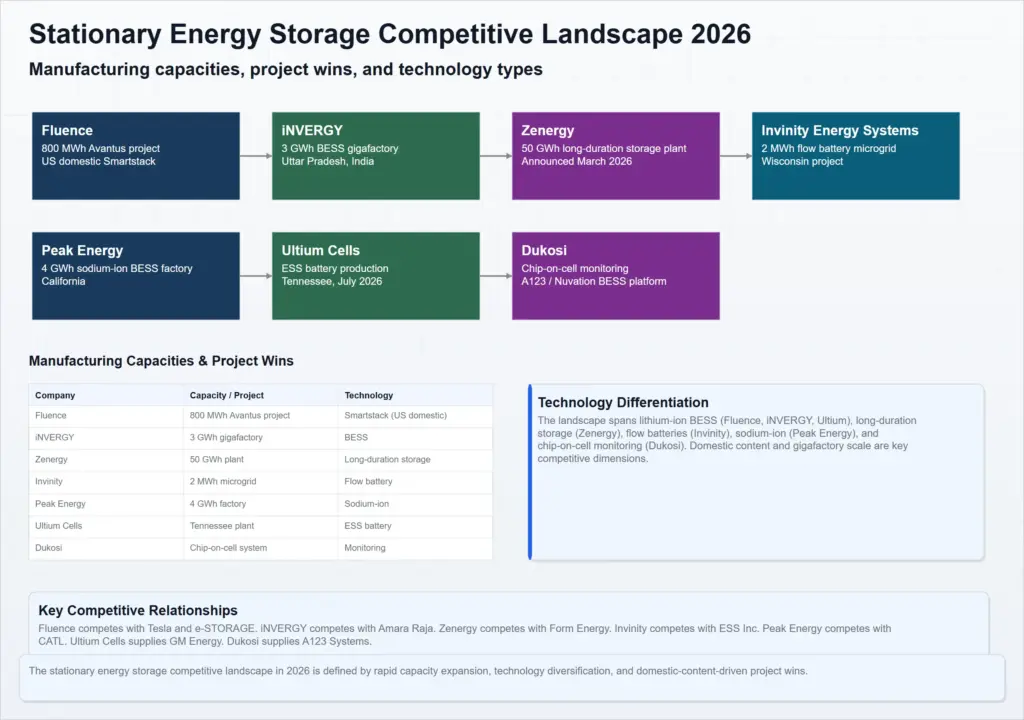Select table cell 'iNVERGY' in Company column
Image resolution: width=1024 pixels, height=720 pixels.
[x=106, y=438]
